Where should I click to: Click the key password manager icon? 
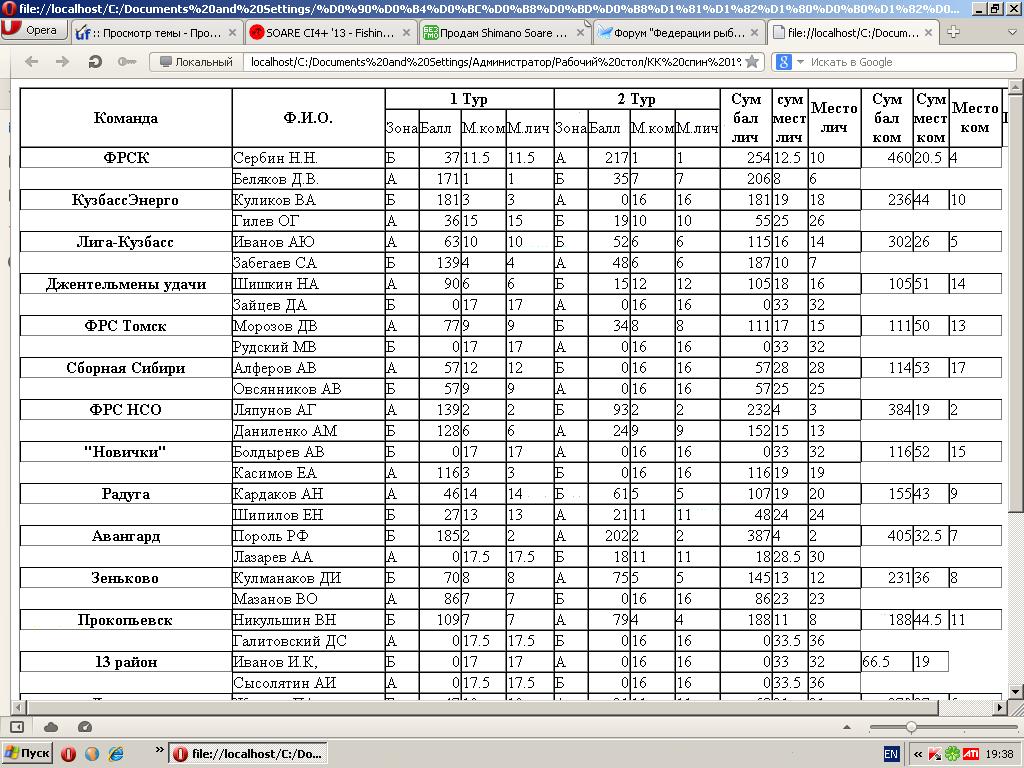127,62
